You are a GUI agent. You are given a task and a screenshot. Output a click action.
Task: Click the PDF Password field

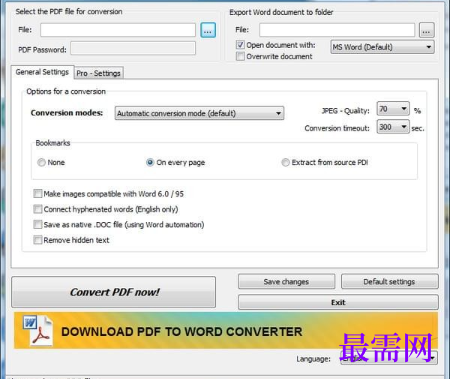(x=133, y=49)
